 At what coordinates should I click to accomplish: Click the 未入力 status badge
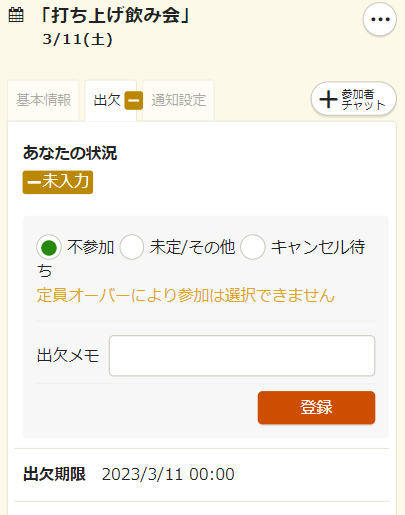point(58,182)
